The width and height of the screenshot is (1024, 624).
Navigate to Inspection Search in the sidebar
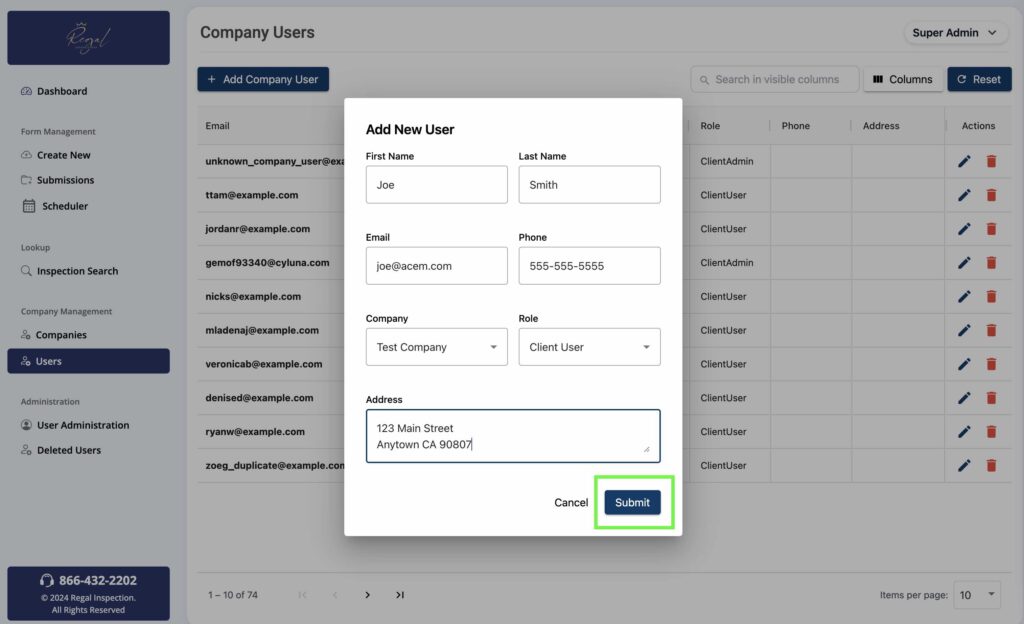pos(77,271)
